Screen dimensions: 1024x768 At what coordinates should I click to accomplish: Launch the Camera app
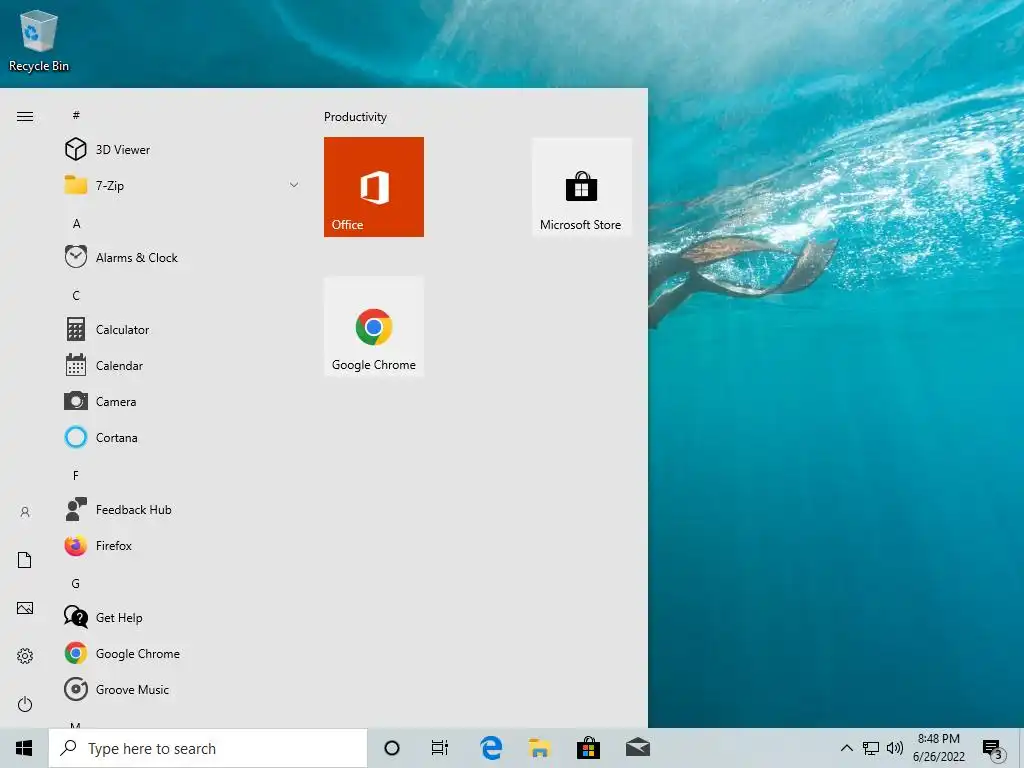182,402
